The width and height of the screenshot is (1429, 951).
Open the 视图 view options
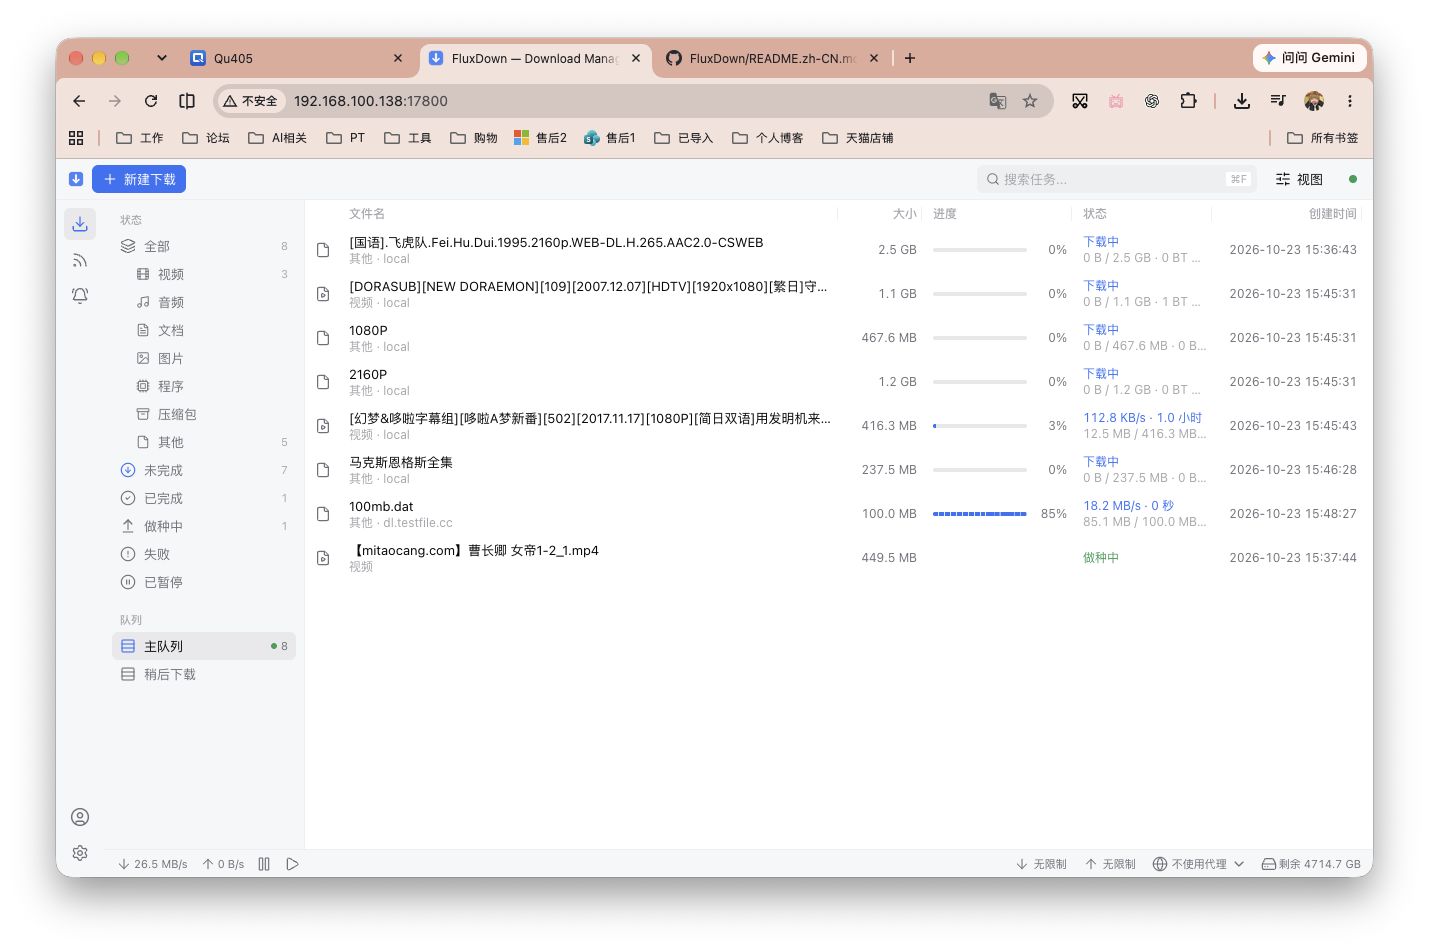(1299, 179)
